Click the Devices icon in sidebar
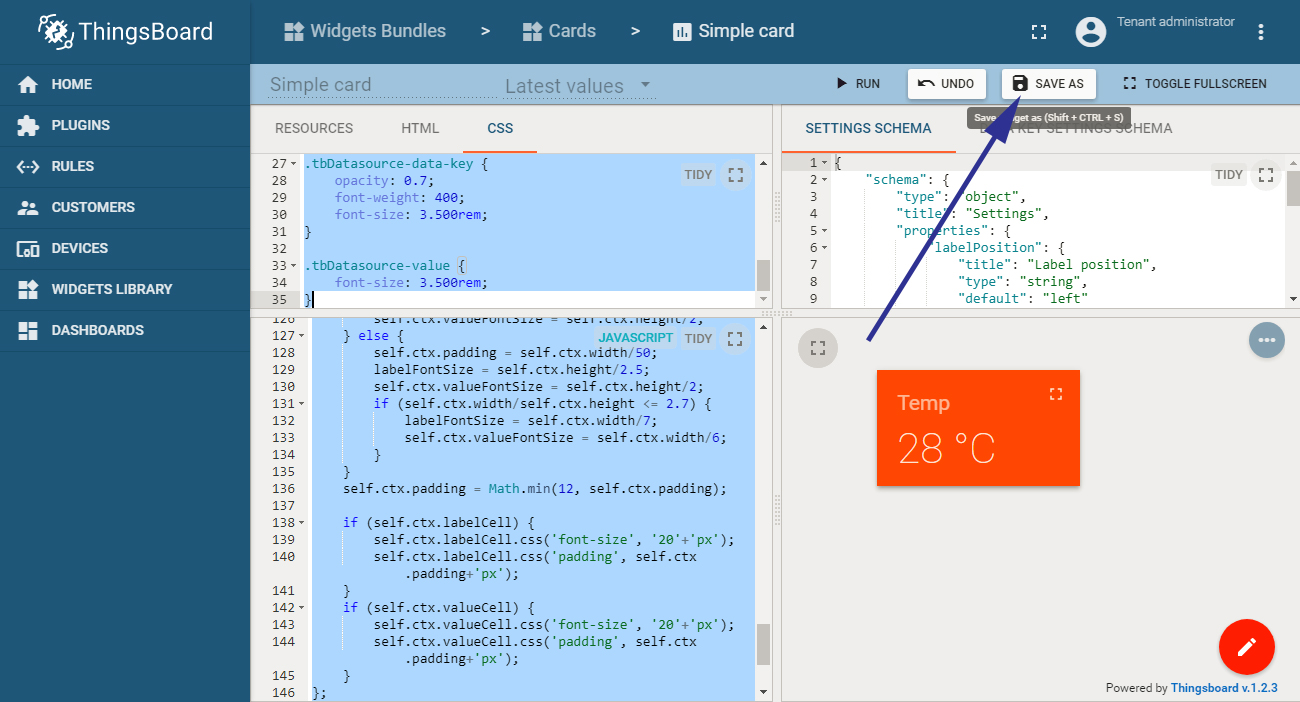This screenshot has height=702, width=1300. tap(28, 249)
